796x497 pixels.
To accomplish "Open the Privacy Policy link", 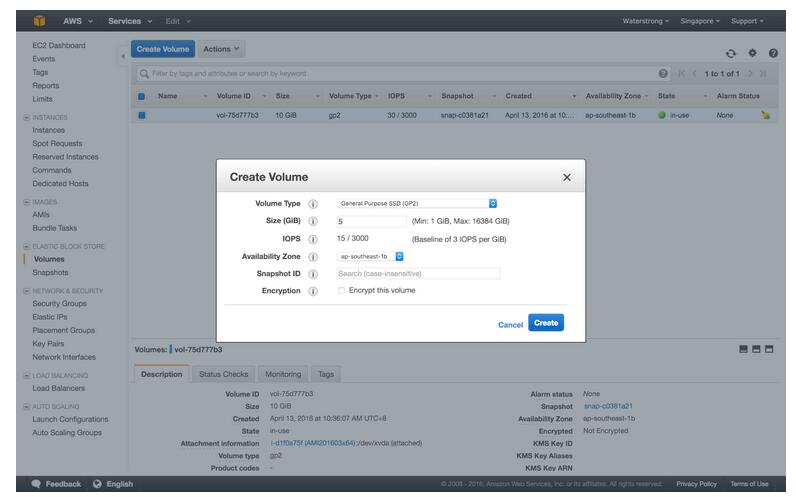I will 696,484.
